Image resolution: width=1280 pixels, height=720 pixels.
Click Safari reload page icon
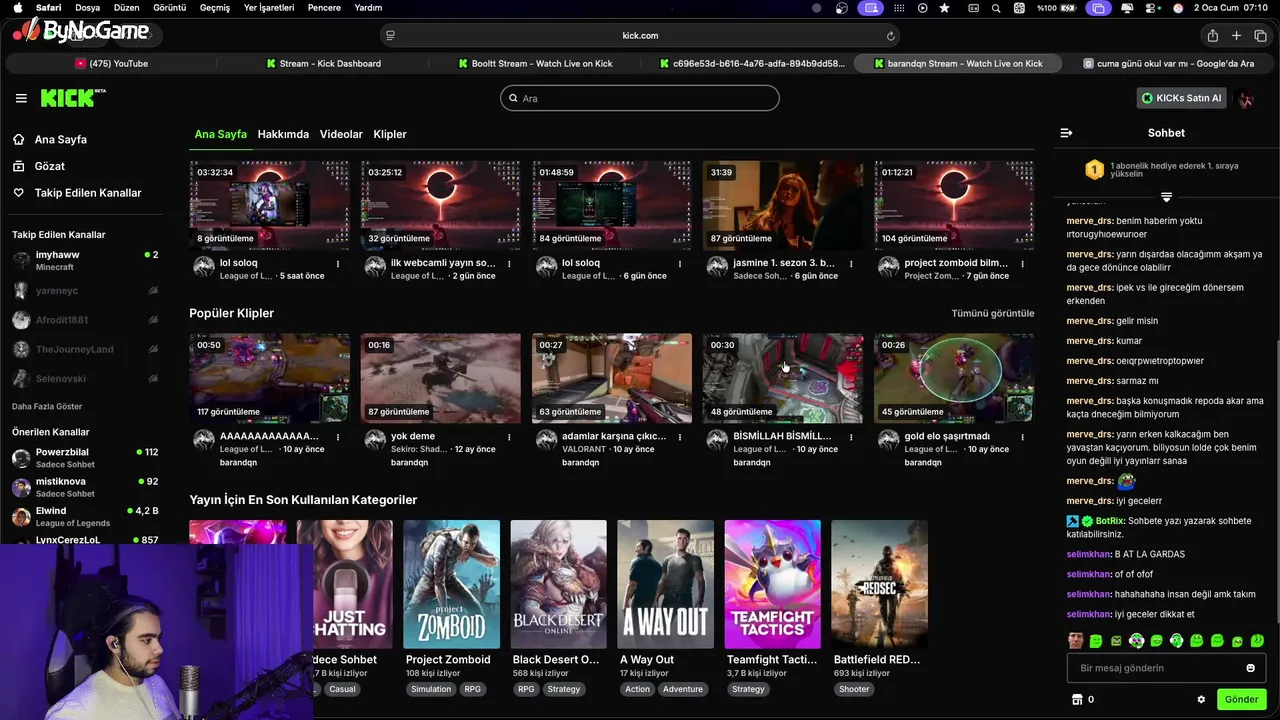coord(890,36)
